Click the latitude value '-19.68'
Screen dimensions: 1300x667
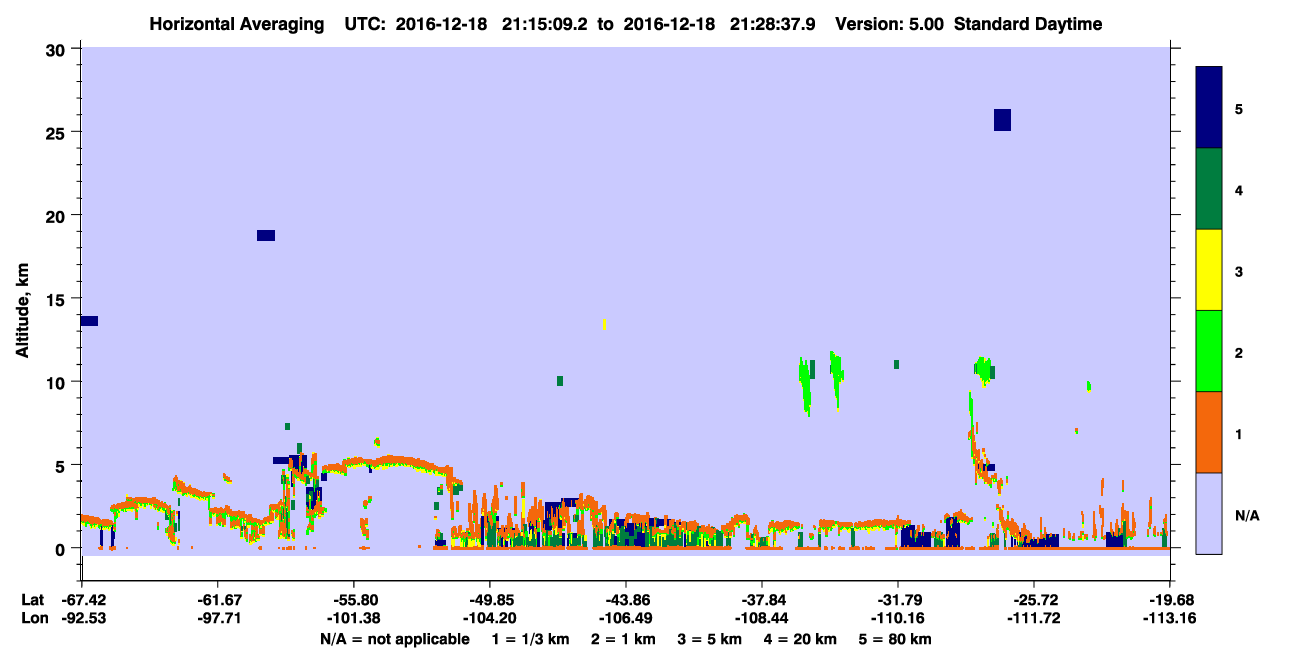[x=1171, y=599]
